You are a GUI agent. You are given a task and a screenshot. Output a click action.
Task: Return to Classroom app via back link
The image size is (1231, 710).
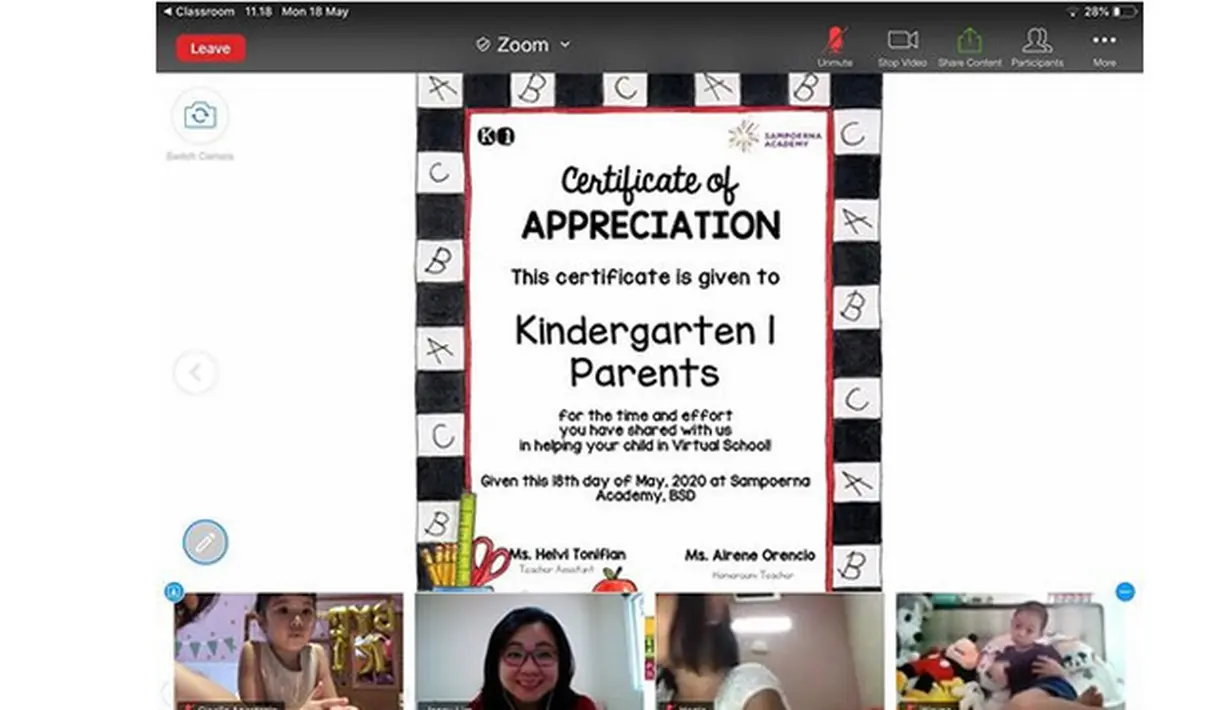point(200,12)
